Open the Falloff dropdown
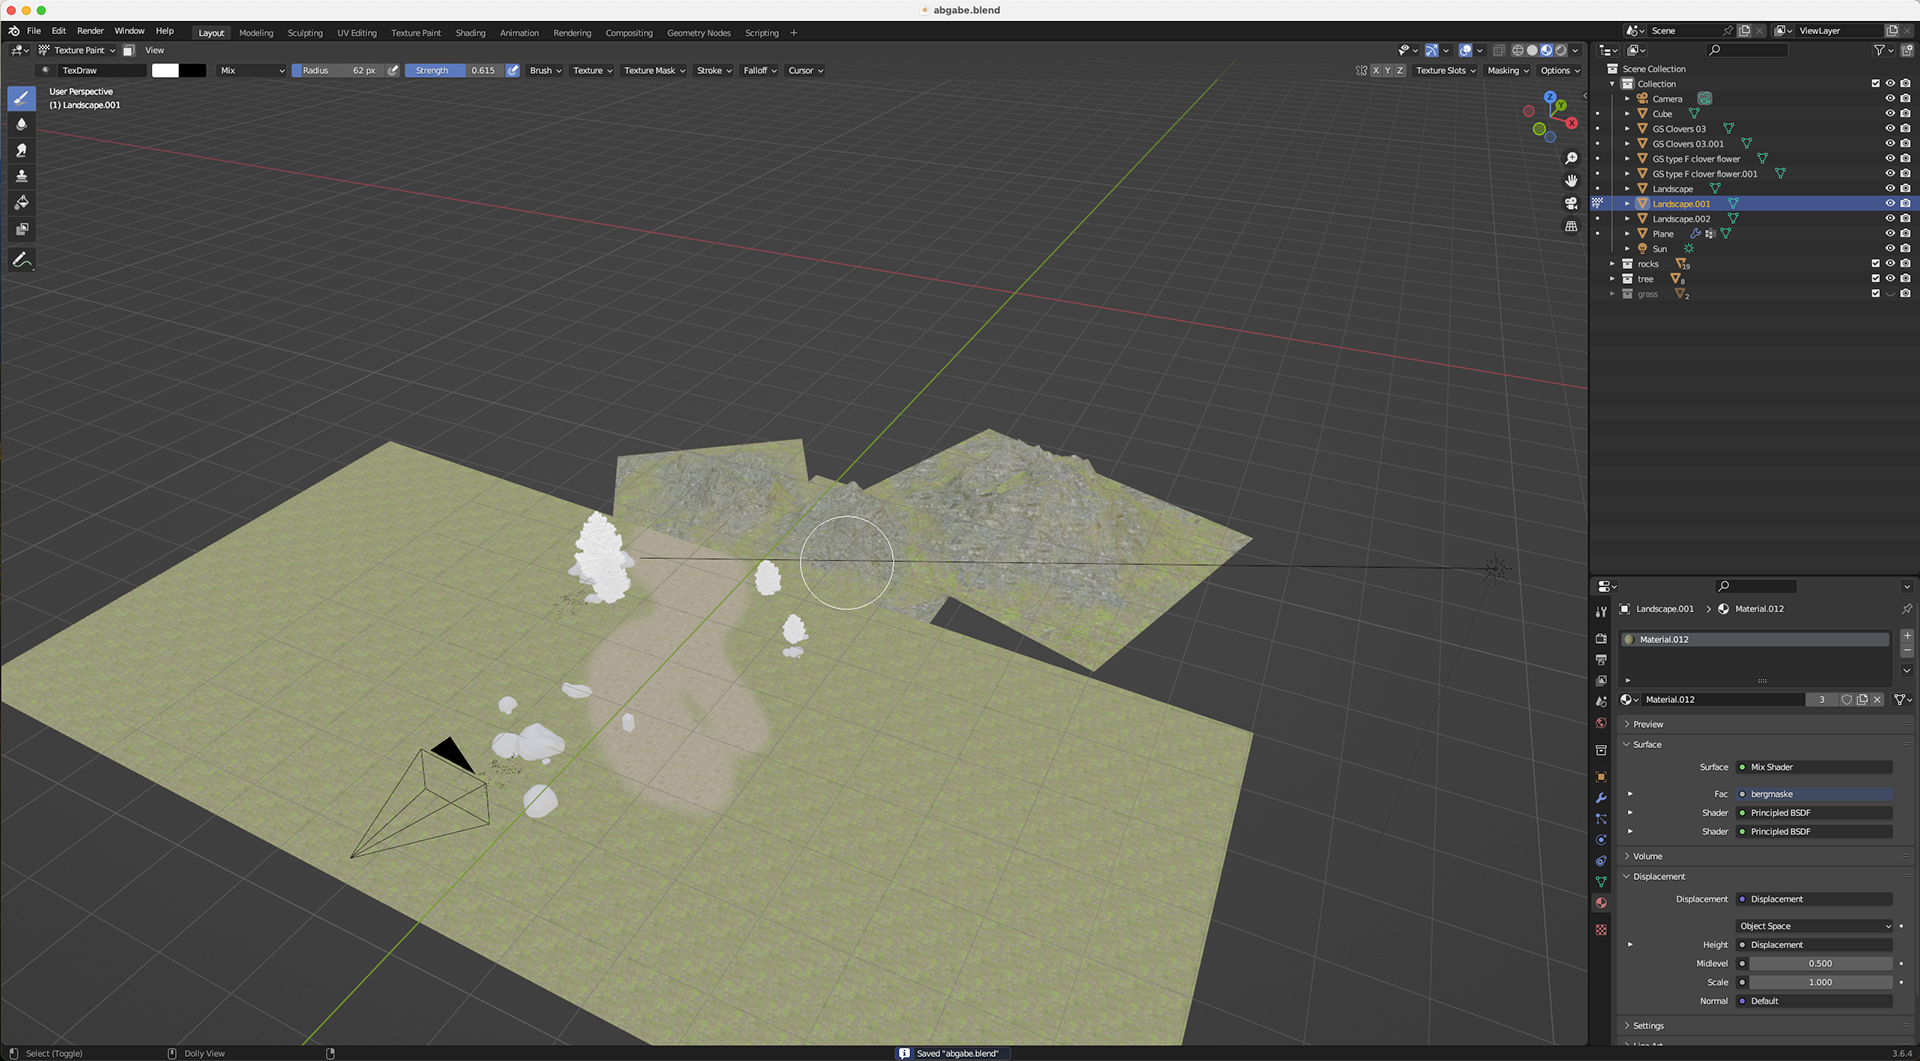1920x1061 pixels. (760, 71)
